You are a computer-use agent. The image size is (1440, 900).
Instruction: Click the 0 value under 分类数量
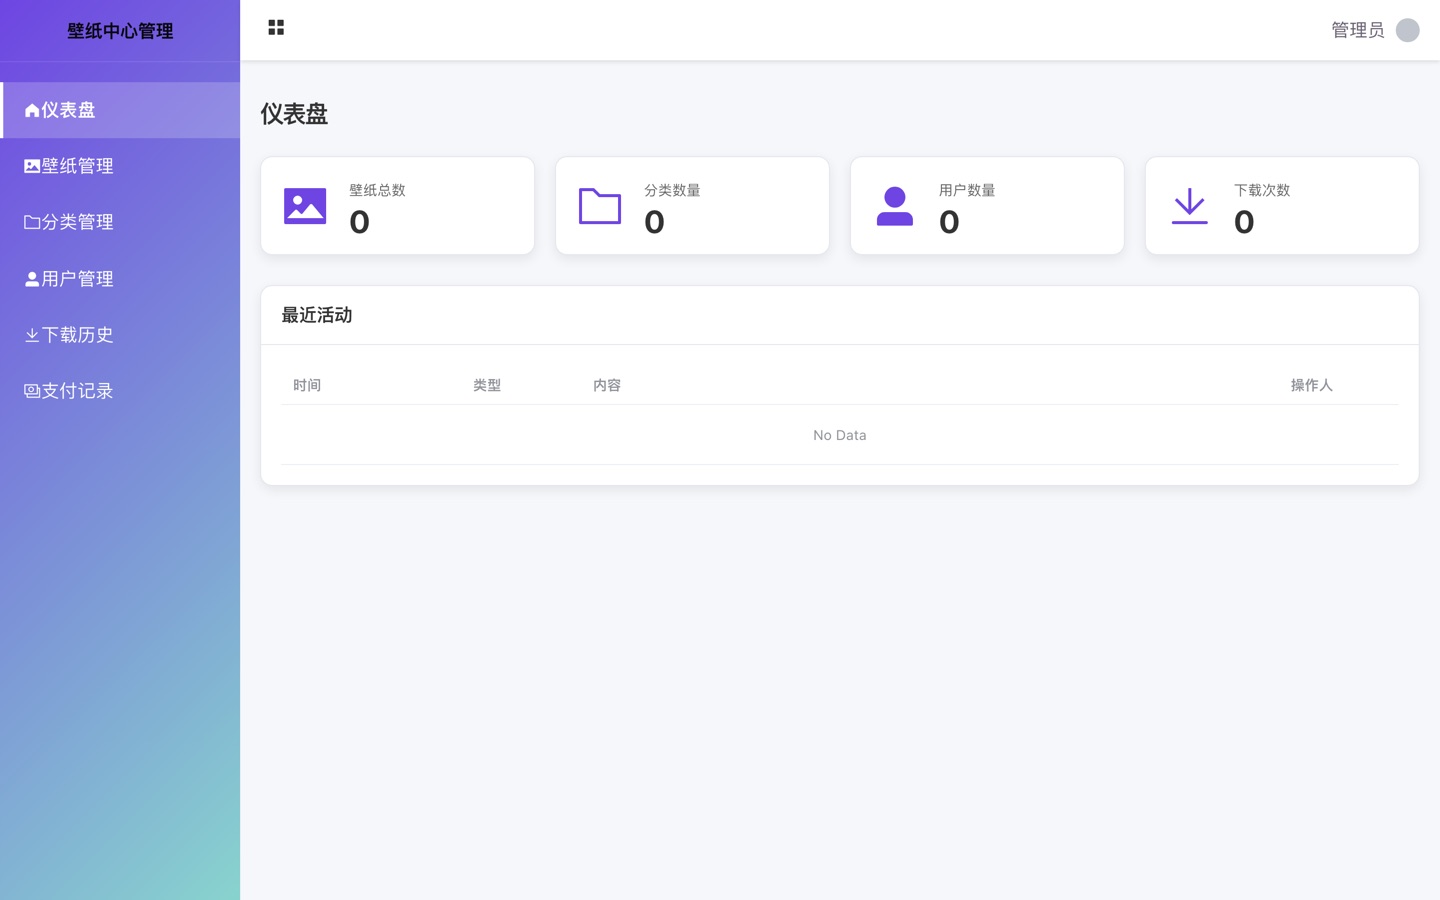(655, 222)
